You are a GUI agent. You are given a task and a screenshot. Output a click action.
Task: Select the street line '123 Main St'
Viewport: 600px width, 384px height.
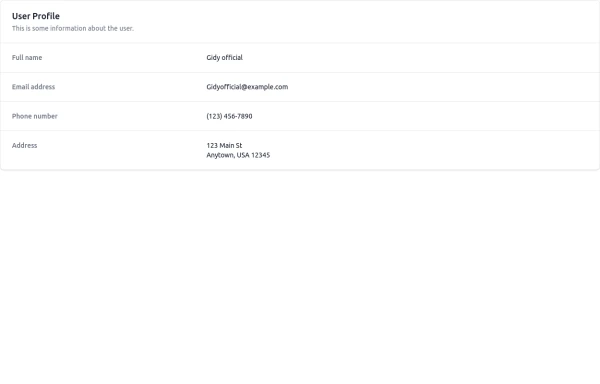click(224, 145)
